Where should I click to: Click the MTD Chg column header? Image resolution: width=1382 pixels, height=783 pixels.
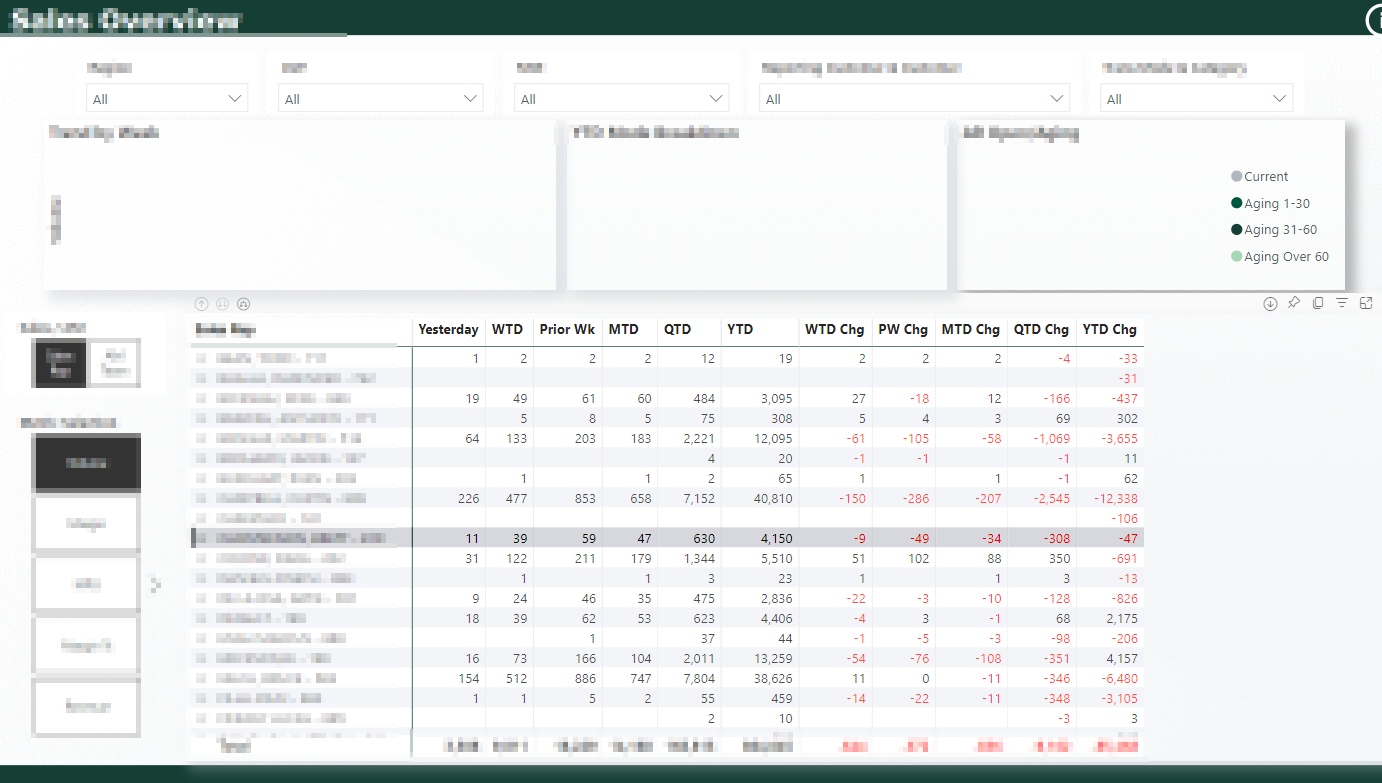pos(971,329)
